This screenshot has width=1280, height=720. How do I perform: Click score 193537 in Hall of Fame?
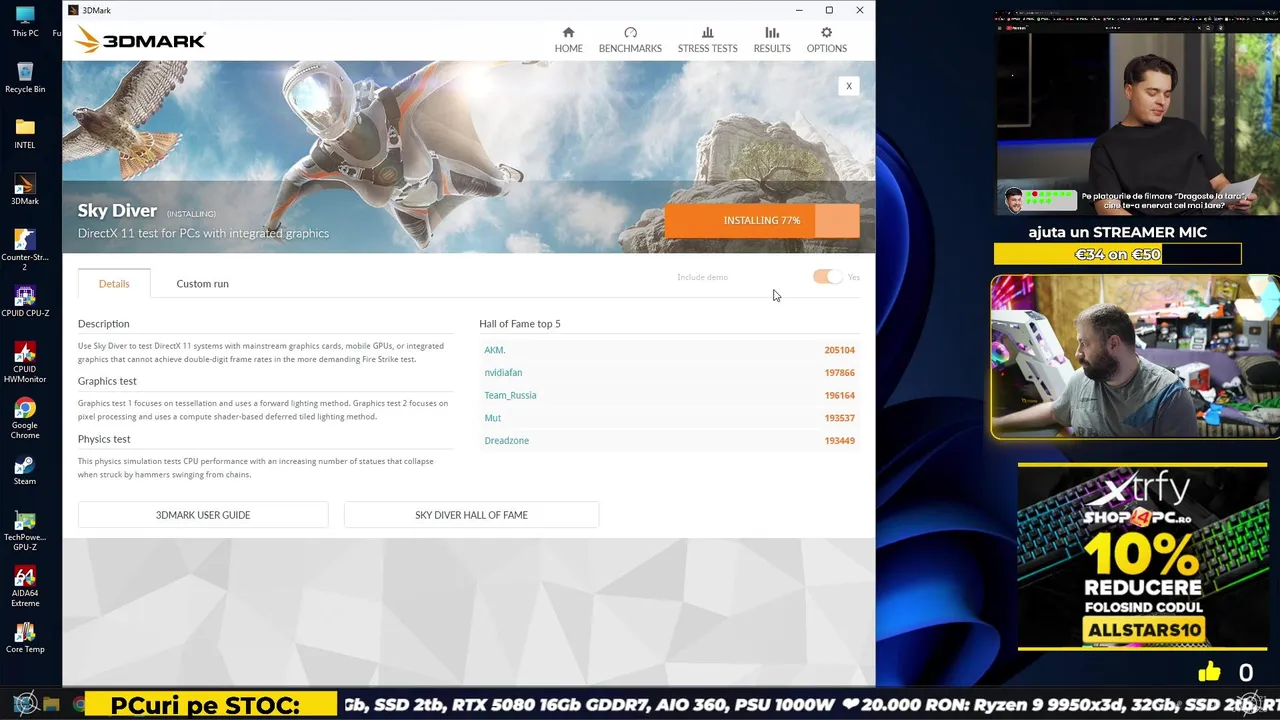click(x=839, y=418)
